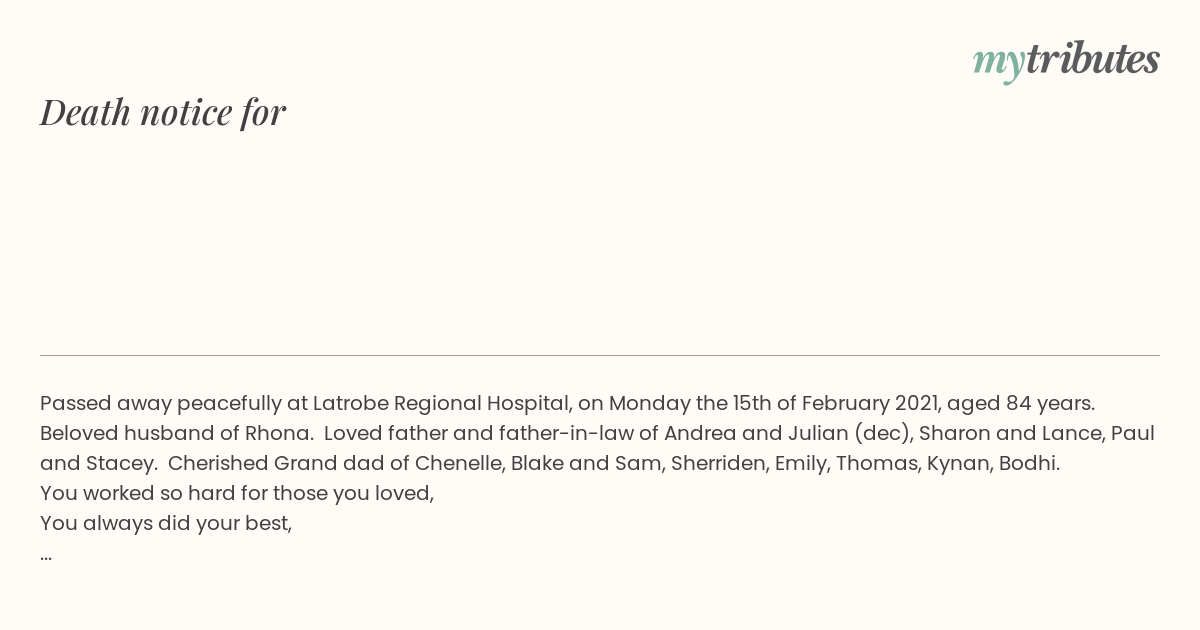This screenshot has width=1200, height=630.
Task: Click the "tributes" word in logo
Action: [x=1093, y=59]
